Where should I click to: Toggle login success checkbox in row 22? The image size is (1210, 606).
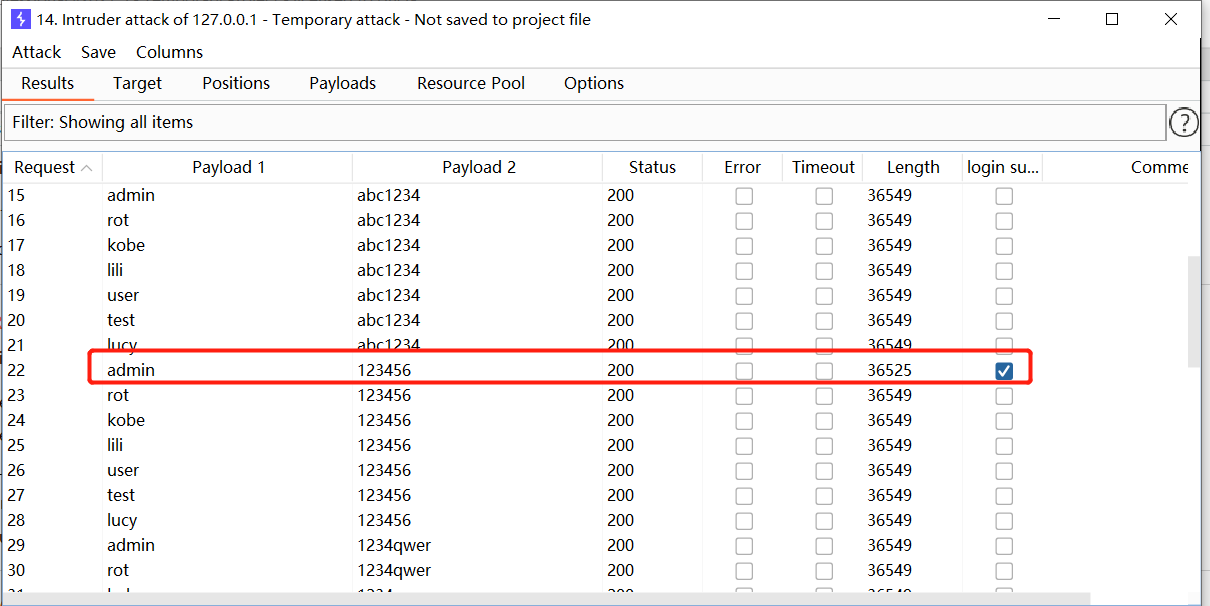coord(1004,370)
